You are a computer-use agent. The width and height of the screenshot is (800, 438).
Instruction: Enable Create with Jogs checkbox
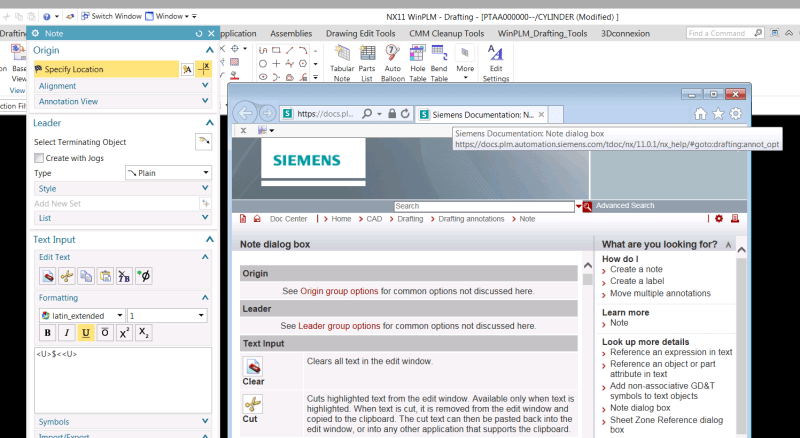click(x=39, y=158)
